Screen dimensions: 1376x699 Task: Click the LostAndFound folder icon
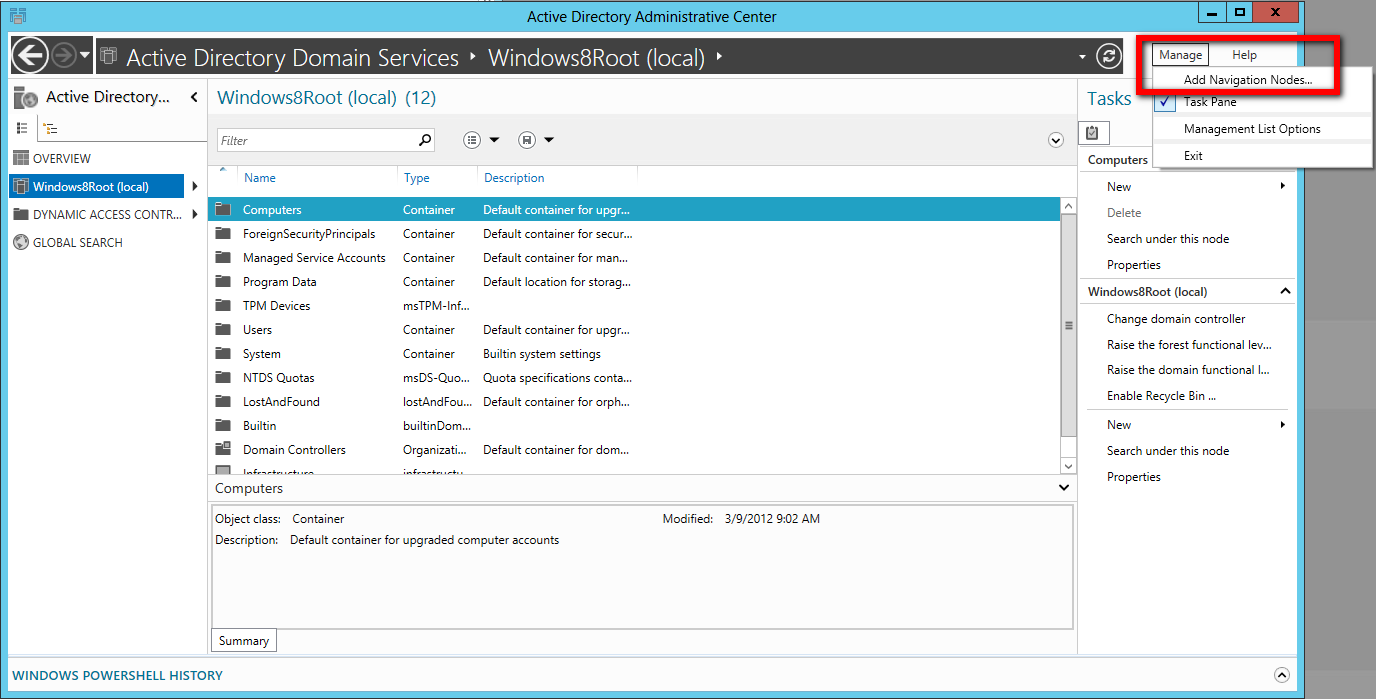(x=224, y=402)
